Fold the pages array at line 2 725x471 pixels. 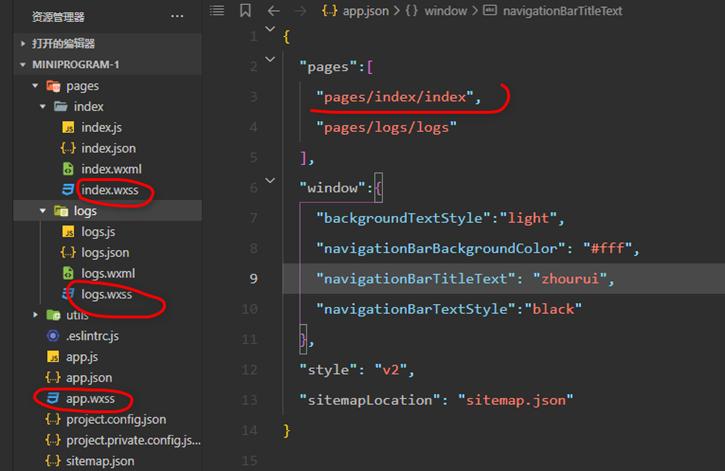point(270,59)
